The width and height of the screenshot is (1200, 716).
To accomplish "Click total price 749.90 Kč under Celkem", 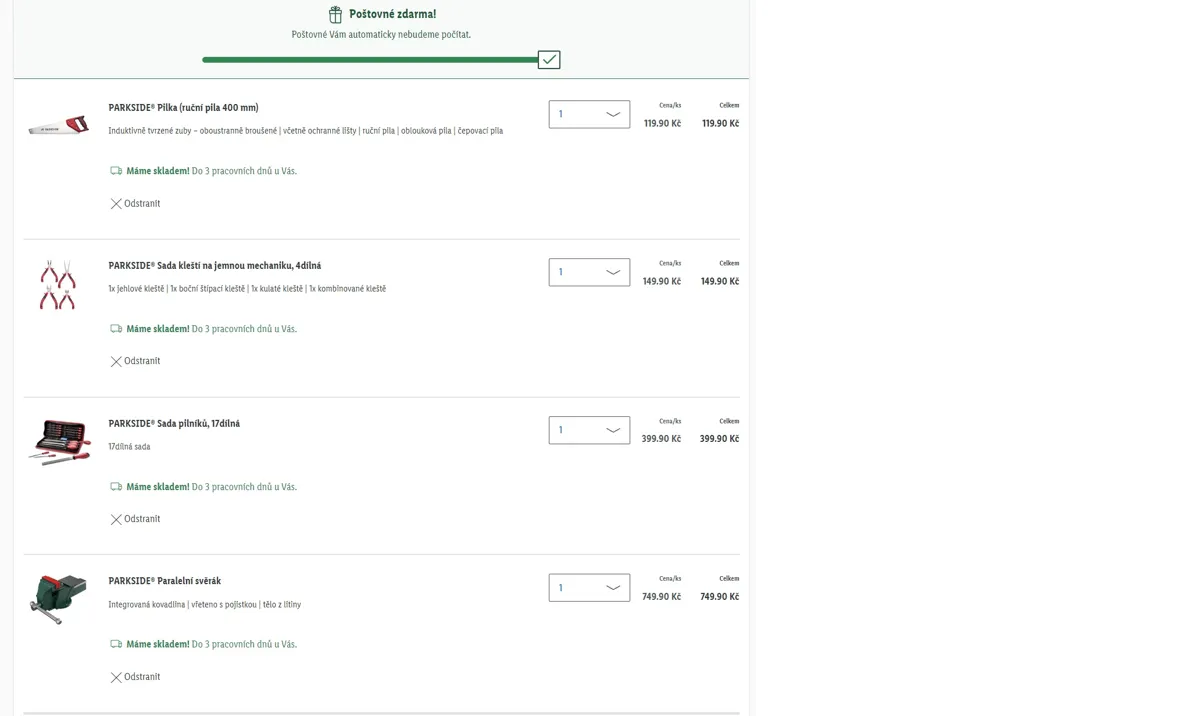I will 720,597.
